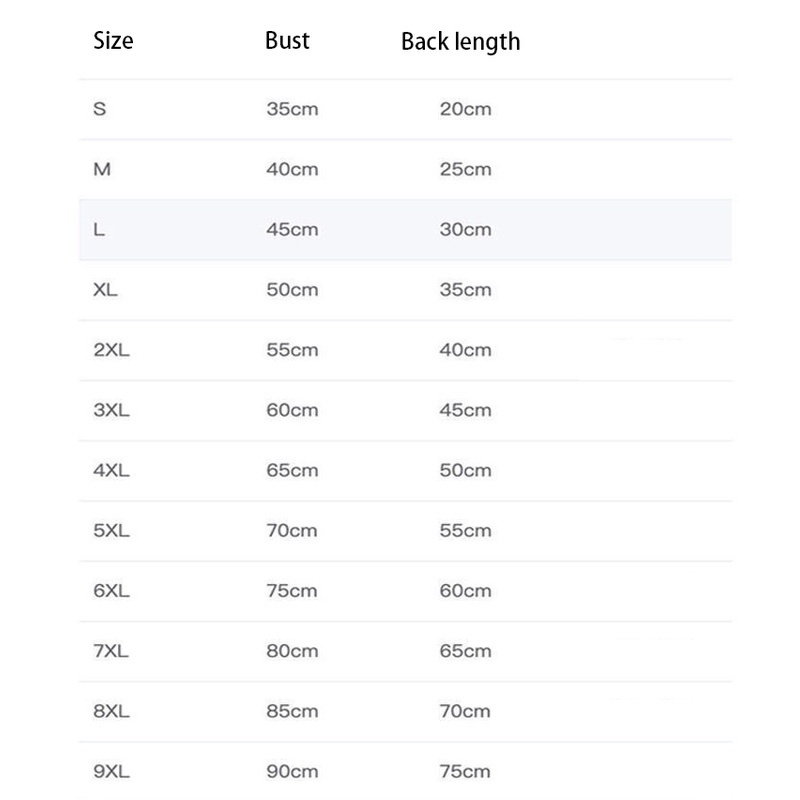Click the 6XL size label
This screenshot has height=800, width=800.
pyautogui.click(x=111, y=591)
